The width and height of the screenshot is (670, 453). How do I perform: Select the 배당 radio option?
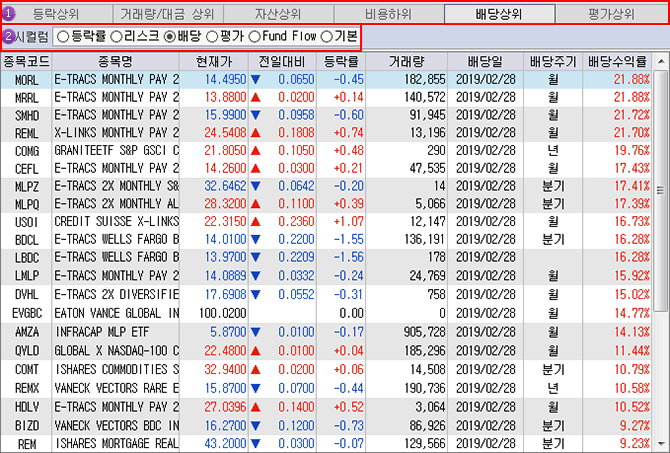click(x=170, y=37)
